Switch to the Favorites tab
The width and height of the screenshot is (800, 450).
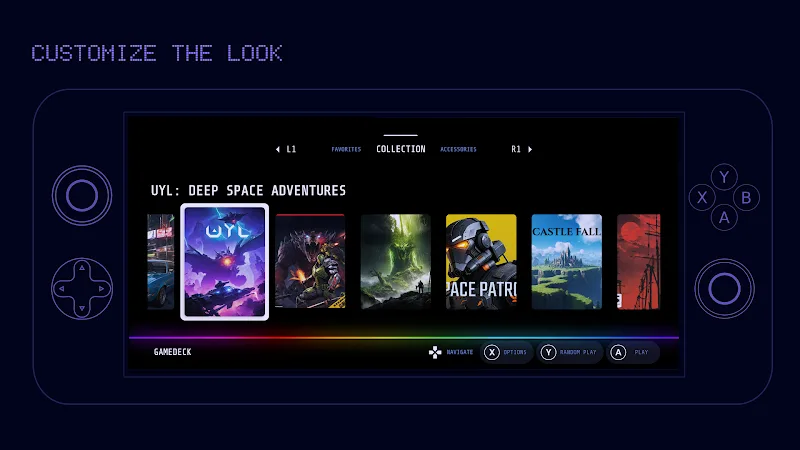(346, 150)
